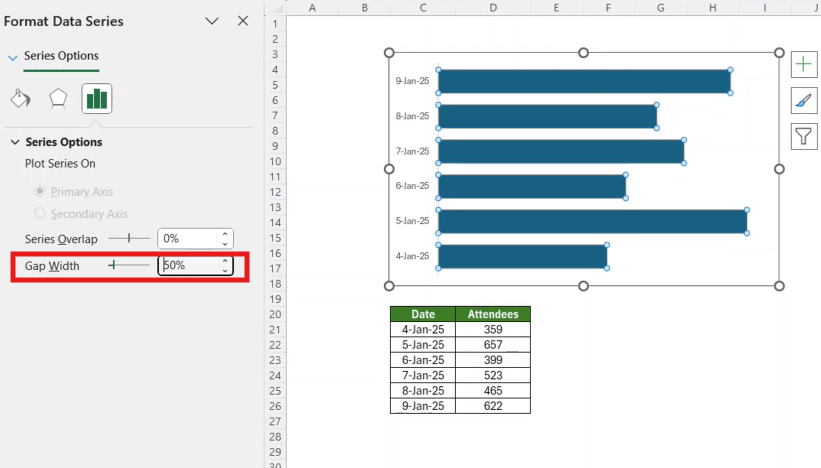Increase Series Overlap with up arrow
The width and height of the screenshot is (821, 468).
coord(225,234)
